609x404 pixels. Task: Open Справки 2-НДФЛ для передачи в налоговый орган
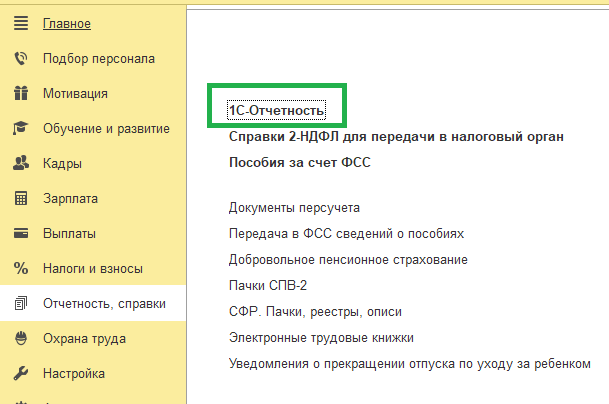(397, 136)
